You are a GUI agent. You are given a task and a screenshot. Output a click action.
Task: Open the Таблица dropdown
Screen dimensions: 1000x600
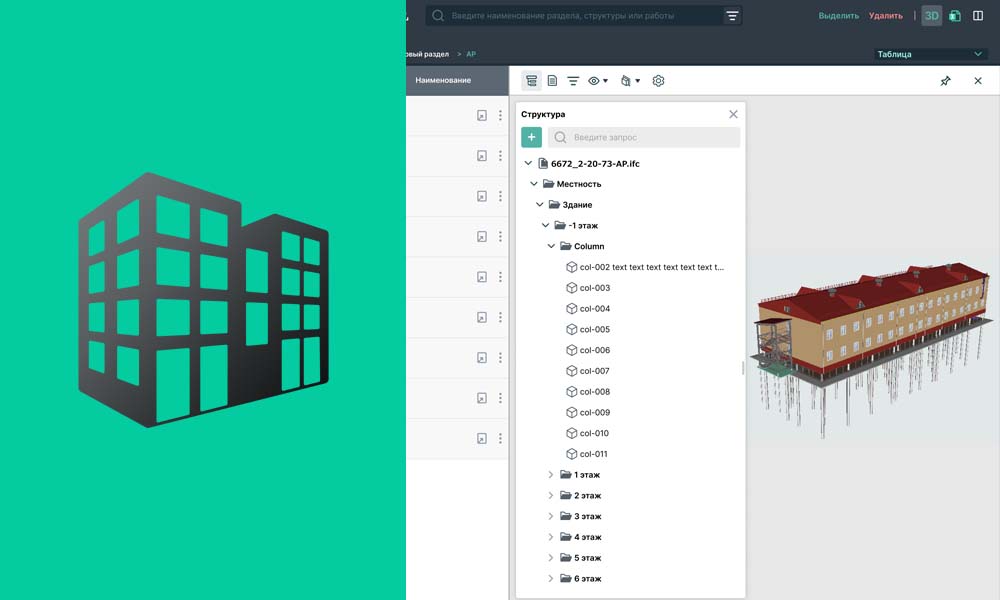point(930,54)
